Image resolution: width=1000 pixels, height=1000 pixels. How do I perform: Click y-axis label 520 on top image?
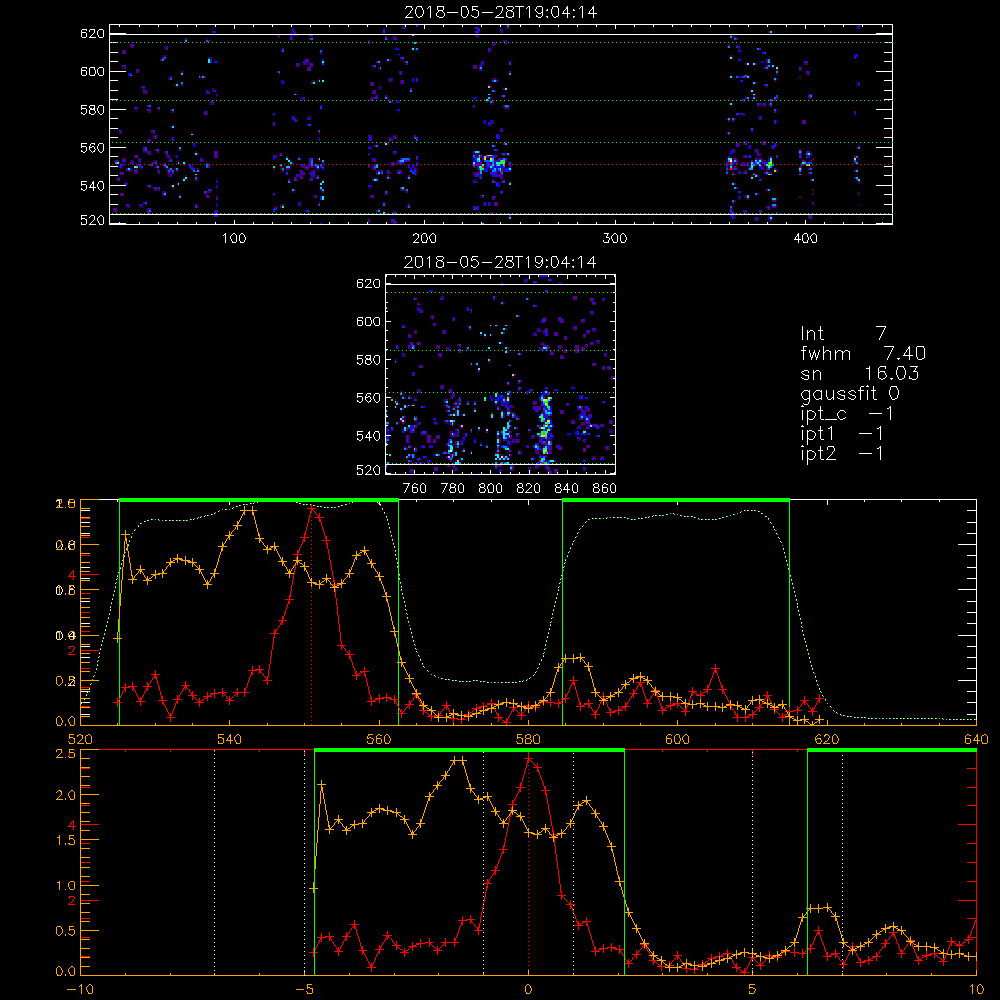point(92,220)
